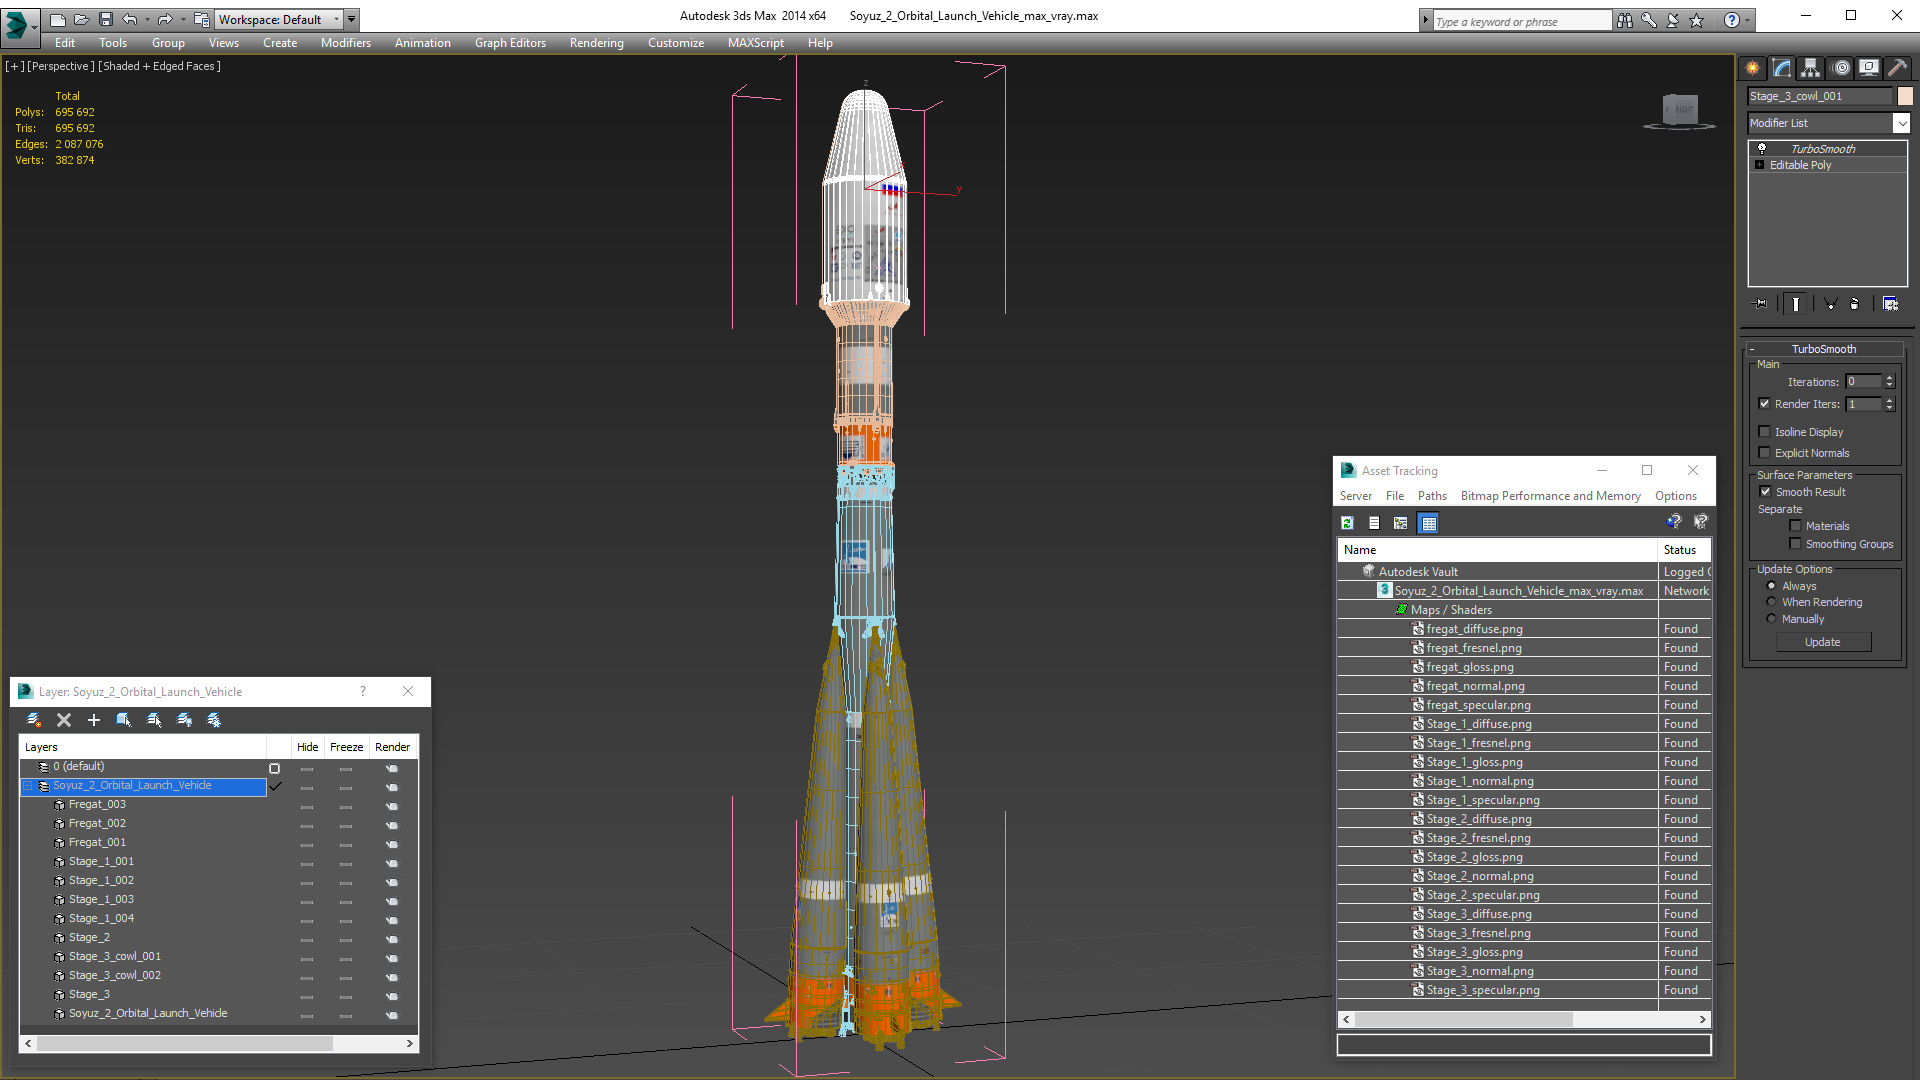Enable the Isoline Display checkbox
The height and width of the screenshot is (1080, 1920).
[x=1765, y=432]
